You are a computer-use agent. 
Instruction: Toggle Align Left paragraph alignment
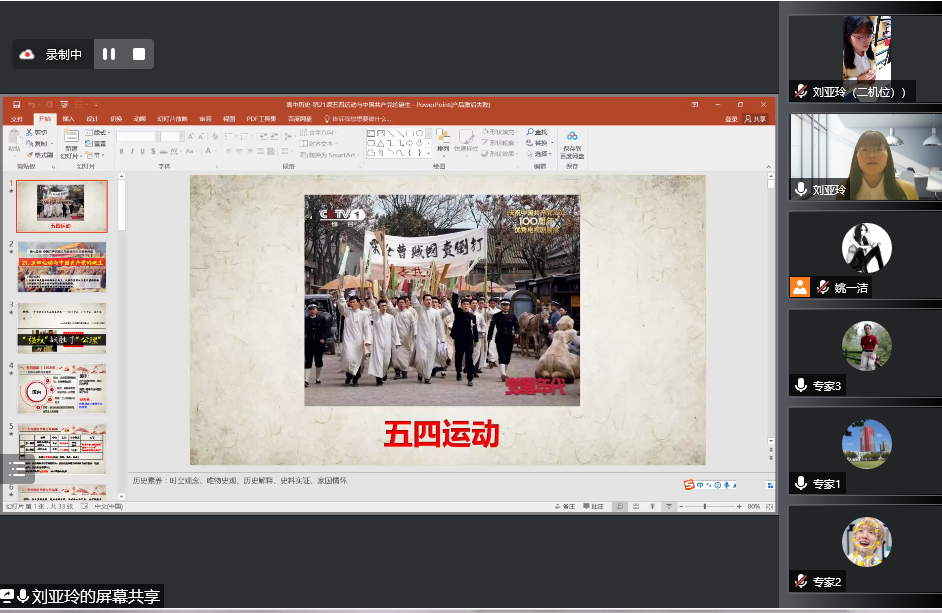[228, 151]
